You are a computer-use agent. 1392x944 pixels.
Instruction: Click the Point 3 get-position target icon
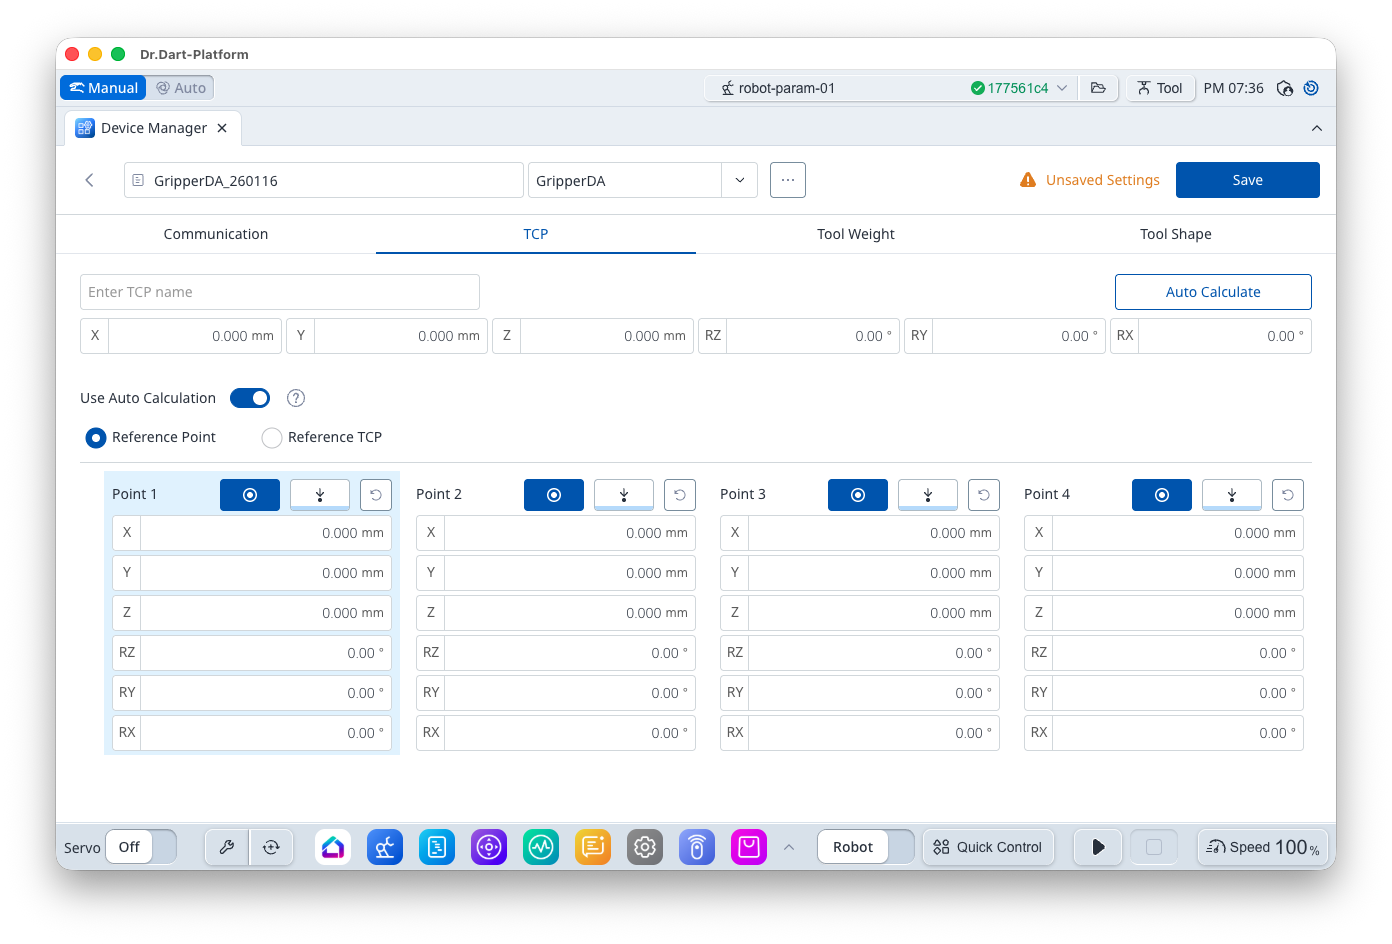tap(858, 495)
